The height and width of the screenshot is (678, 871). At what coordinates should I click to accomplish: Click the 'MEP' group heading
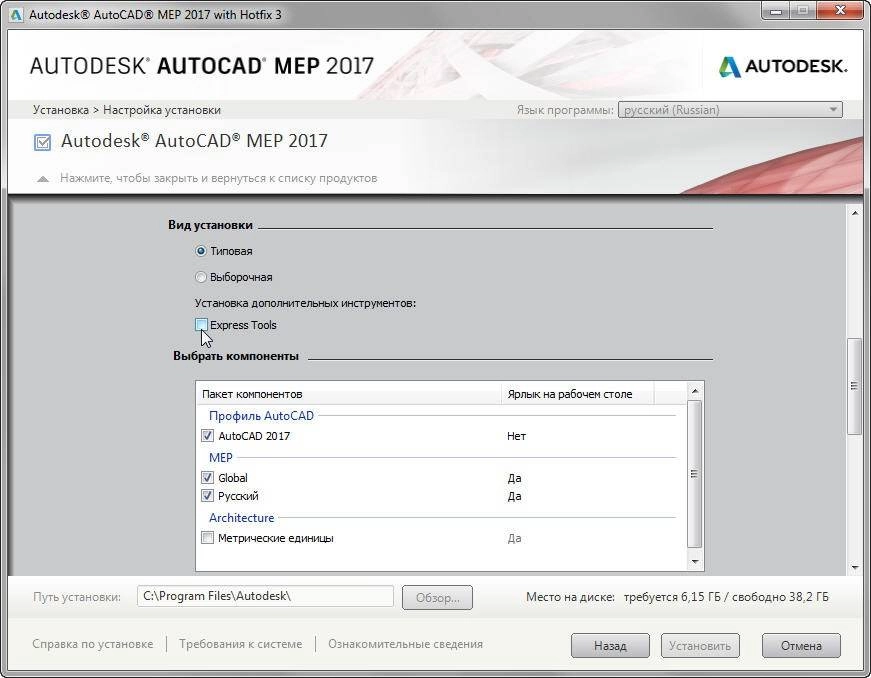tap(221, 458)
